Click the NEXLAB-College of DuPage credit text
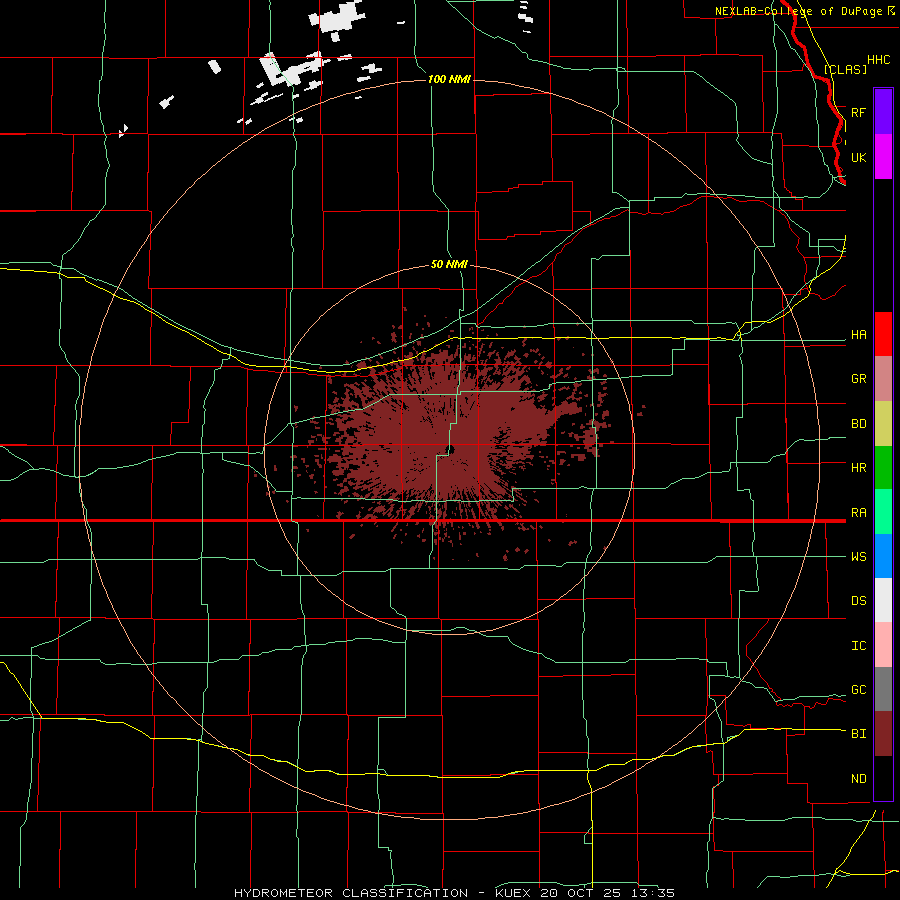Screen dimensions: 900x900 tap(798, 11)
